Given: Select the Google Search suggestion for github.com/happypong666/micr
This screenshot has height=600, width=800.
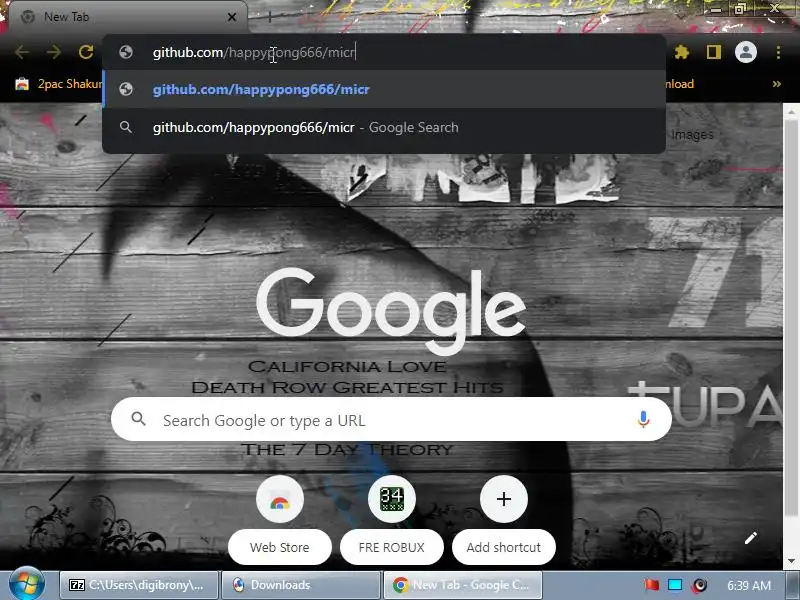Looking at the screenshot, I should tap(384, 127).
